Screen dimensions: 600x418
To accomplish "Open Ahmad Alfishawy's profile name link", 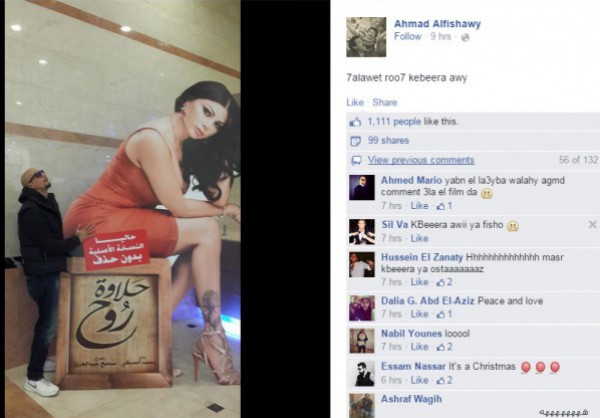I will pyautogui.click(x=437, y=24).
